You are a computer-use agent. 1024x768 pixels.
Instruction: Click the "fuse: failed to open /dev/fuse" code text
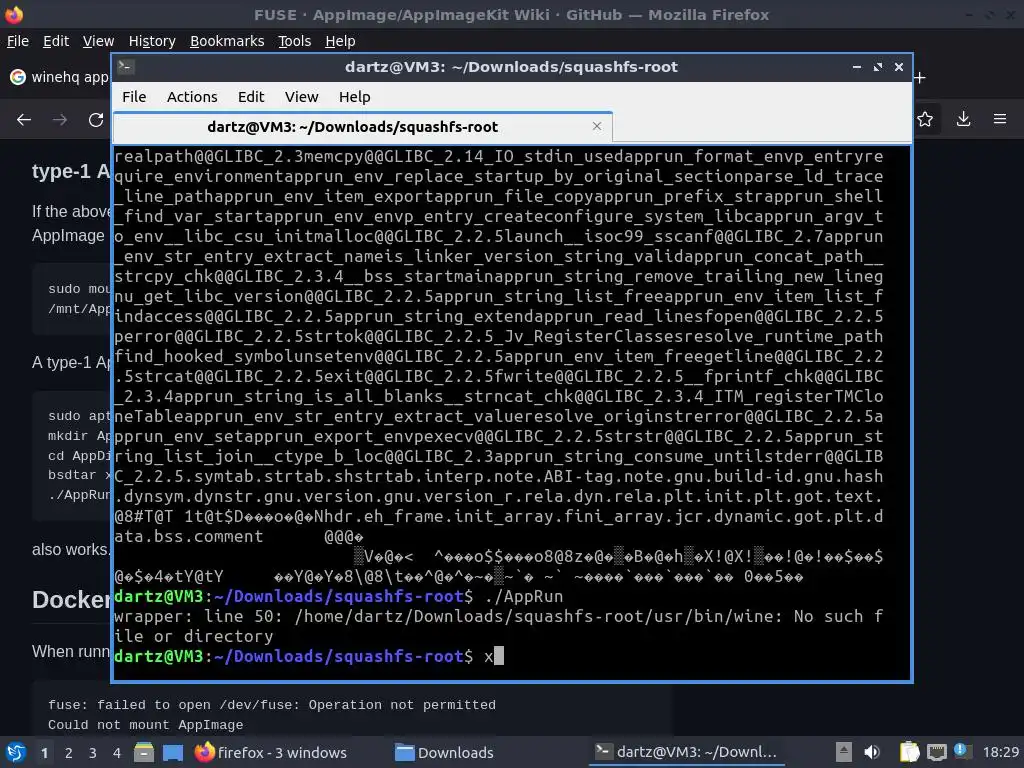tap(272, 705)
